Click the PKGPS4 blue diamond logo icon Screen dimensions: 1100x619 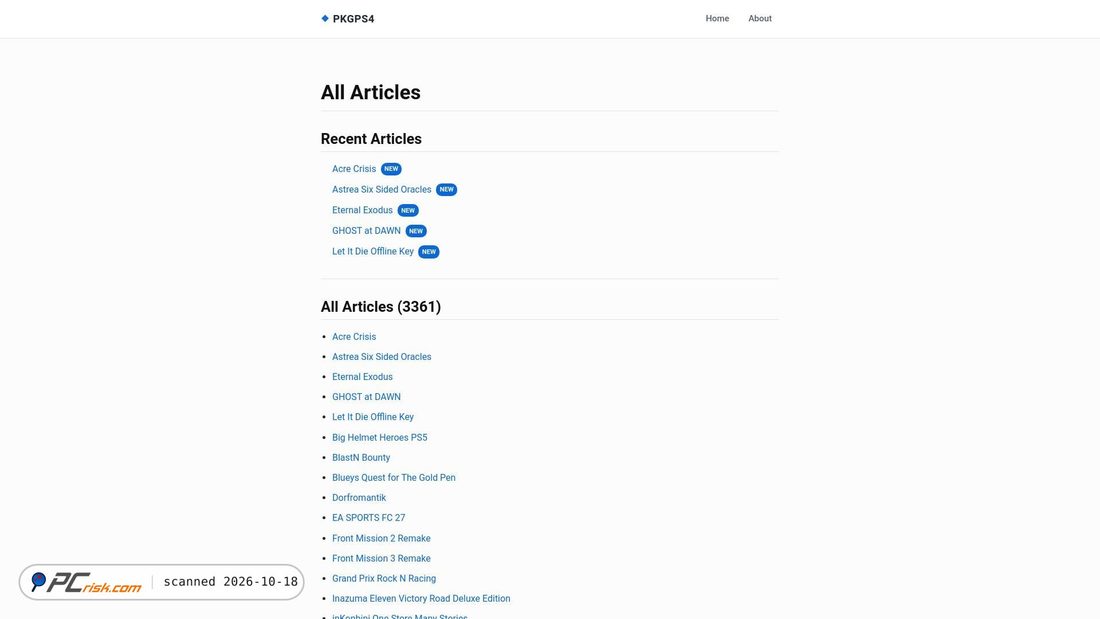[325, 18]
